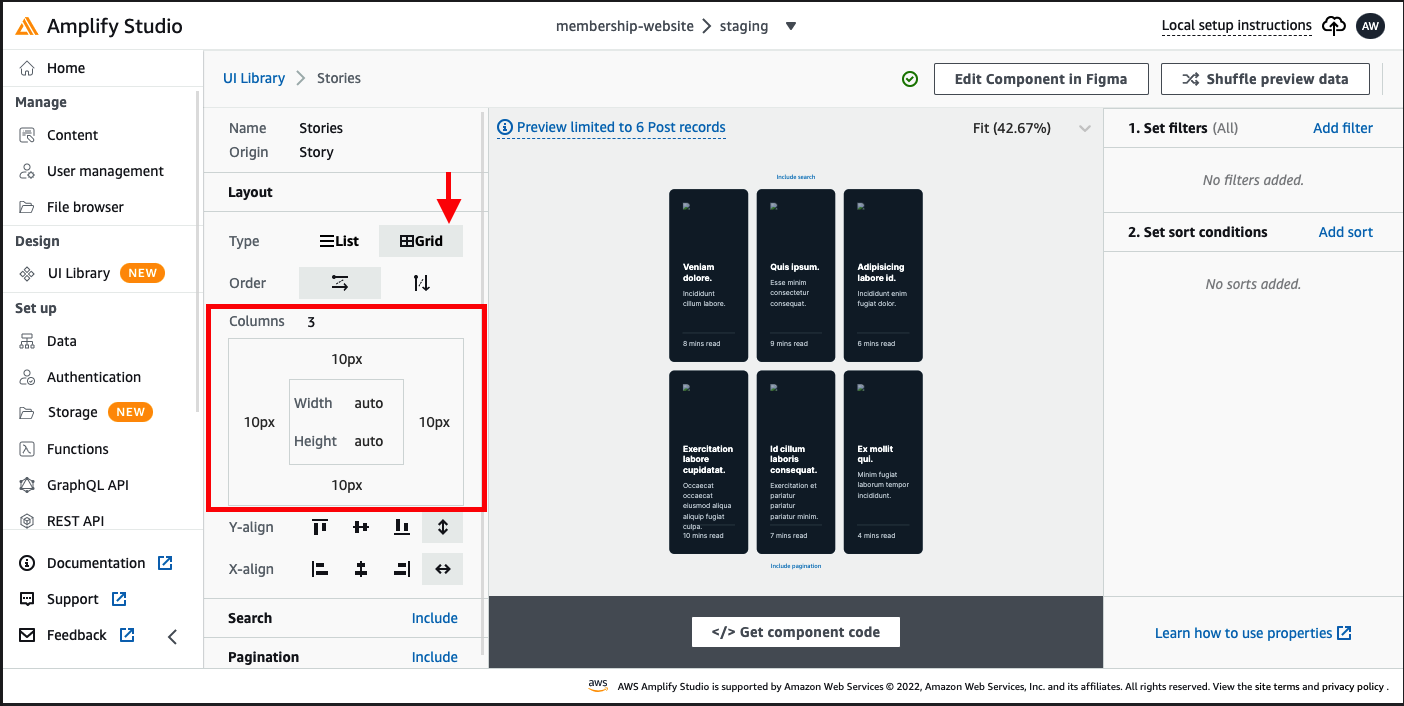Image resolution: width=1404 pixels, height=706 pixels.
Task: Edit the Width auto field
Action: click(x=368, y=403)
